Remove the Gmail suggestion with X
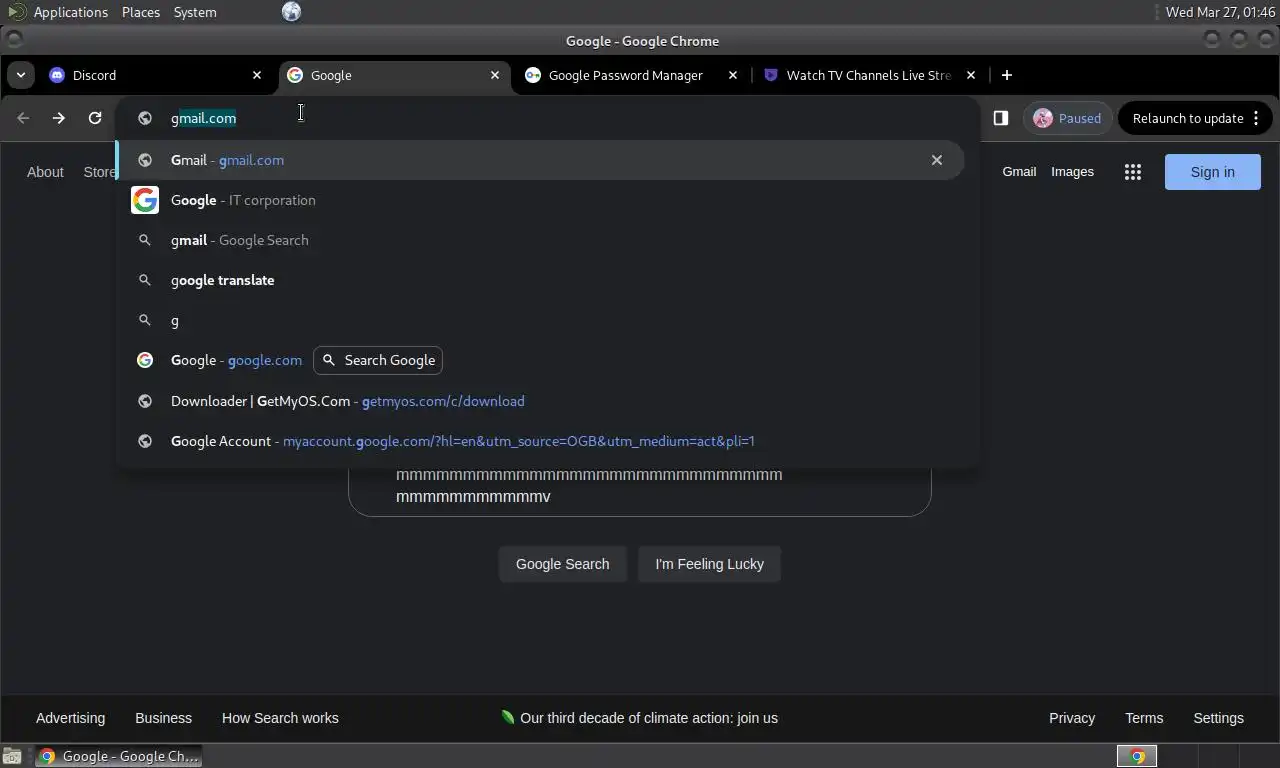 (x=937, y=160)
